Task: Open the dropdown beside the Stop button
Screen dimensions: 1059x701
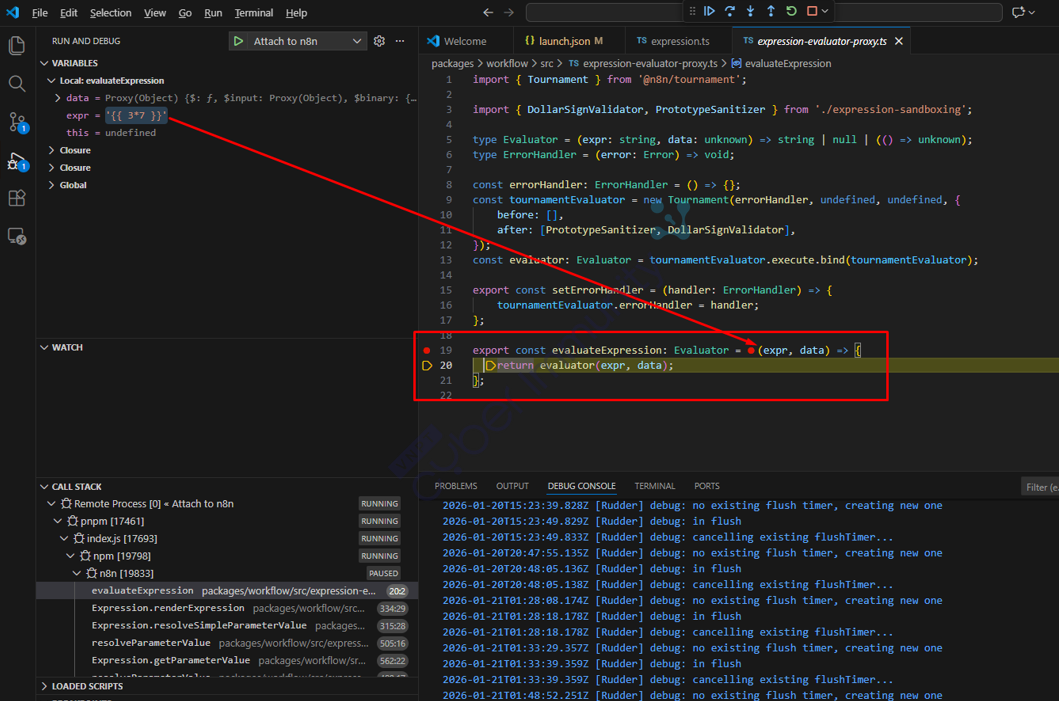Action: click(x=825, y=11)
